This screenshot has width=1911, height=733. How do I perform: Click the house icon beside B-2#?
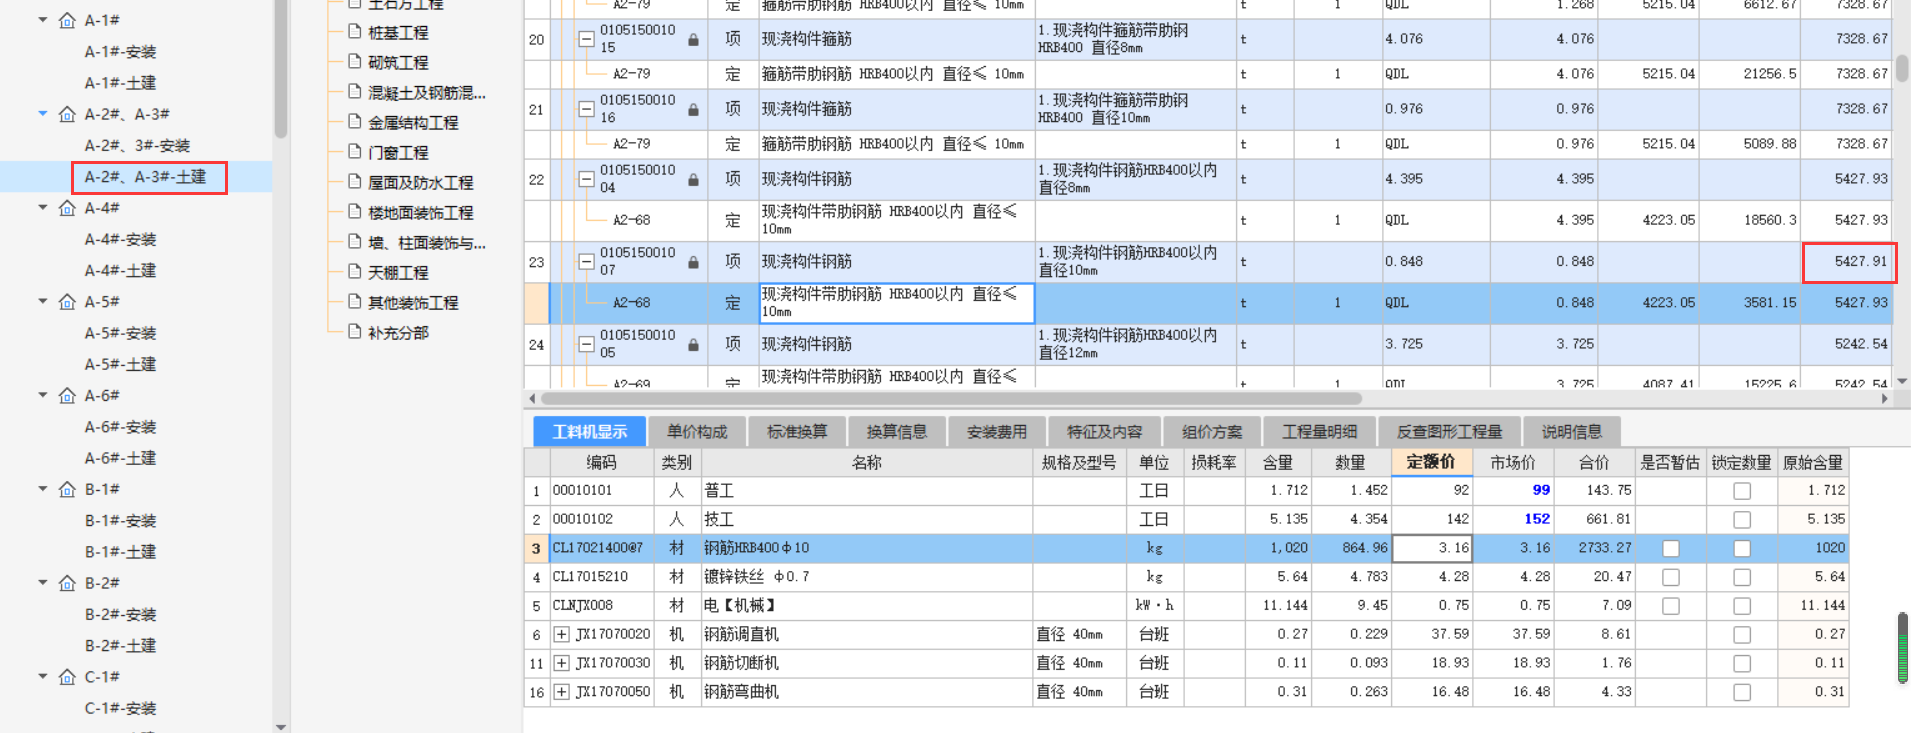pyautogui.click(x=67, y=582)
